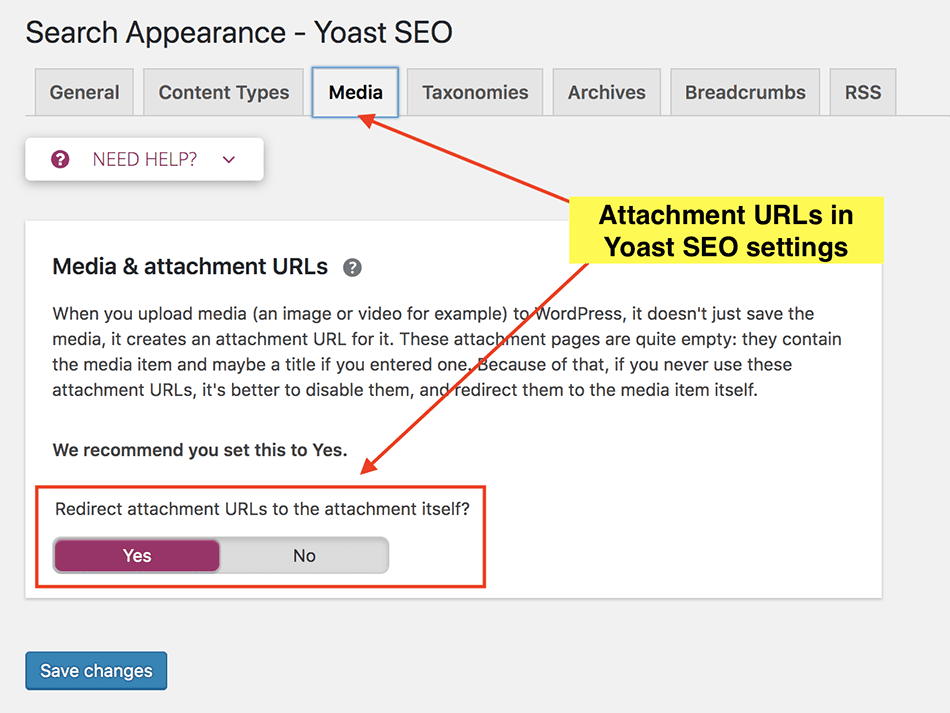The width and height of the screenshot is (950, 713).
Task: Open the Taxonomies tab
Action: [475, 92]
